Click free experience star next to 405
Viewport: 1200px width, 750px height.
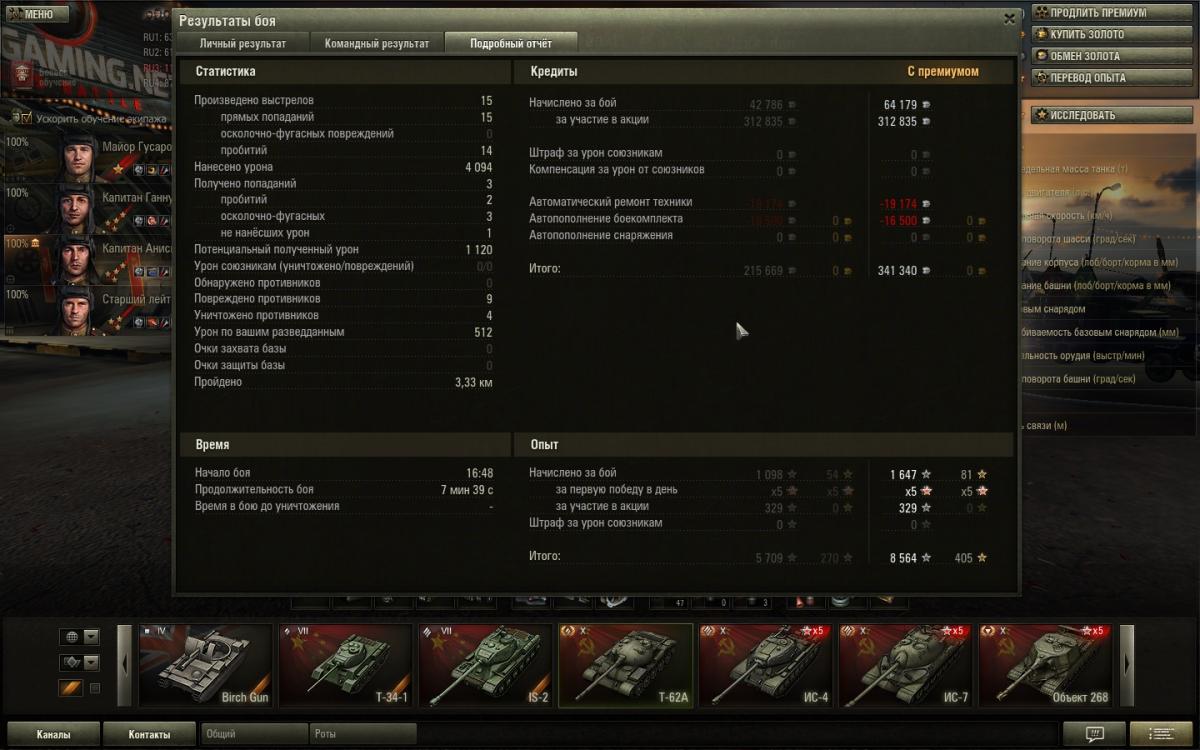click(x=982, y=558)
